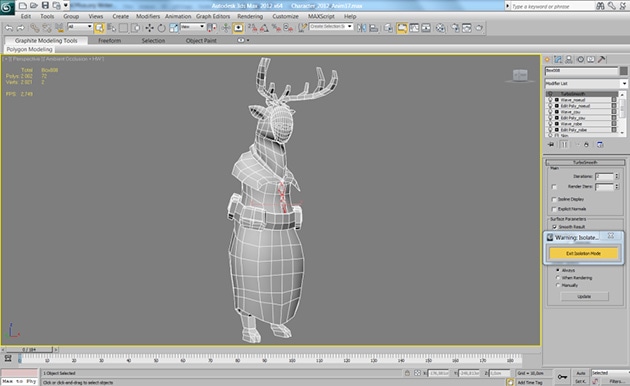Click the New Scene icon in quick access toolbar
Viewport: 630px width, 386px height.
pyautogui.click(x=23, y=6)
